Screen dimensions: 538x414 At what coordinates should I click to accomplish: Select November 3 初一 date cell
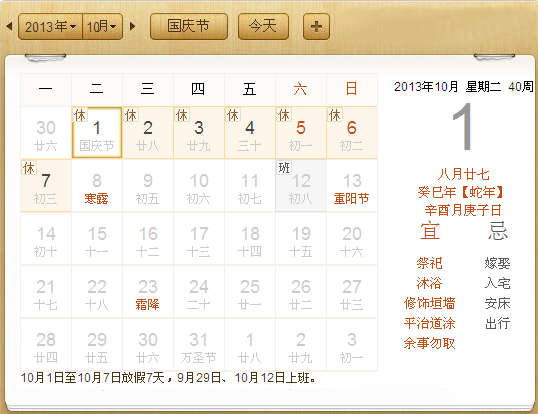coord(352,345)
